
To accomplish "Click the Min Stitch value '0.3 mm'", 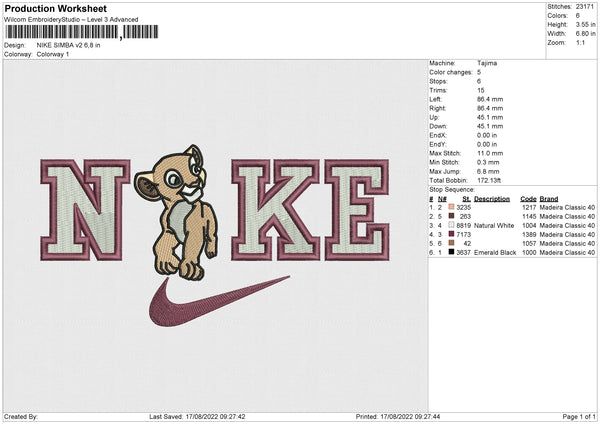I will (488, 162).
